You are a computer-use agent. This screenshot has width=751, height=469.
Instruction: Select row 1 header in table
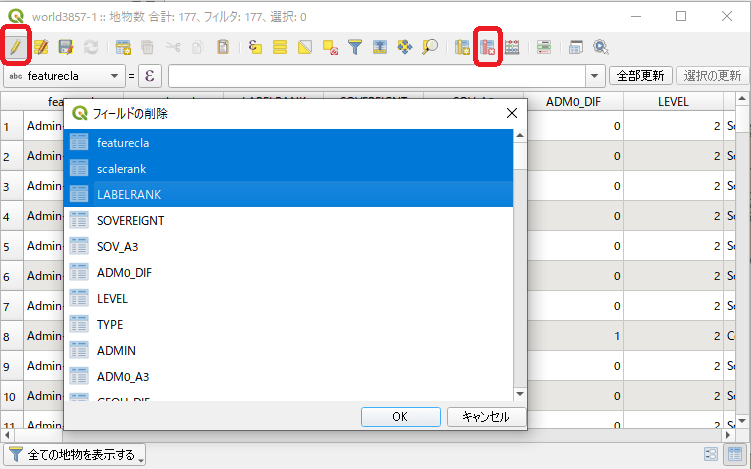12,126
